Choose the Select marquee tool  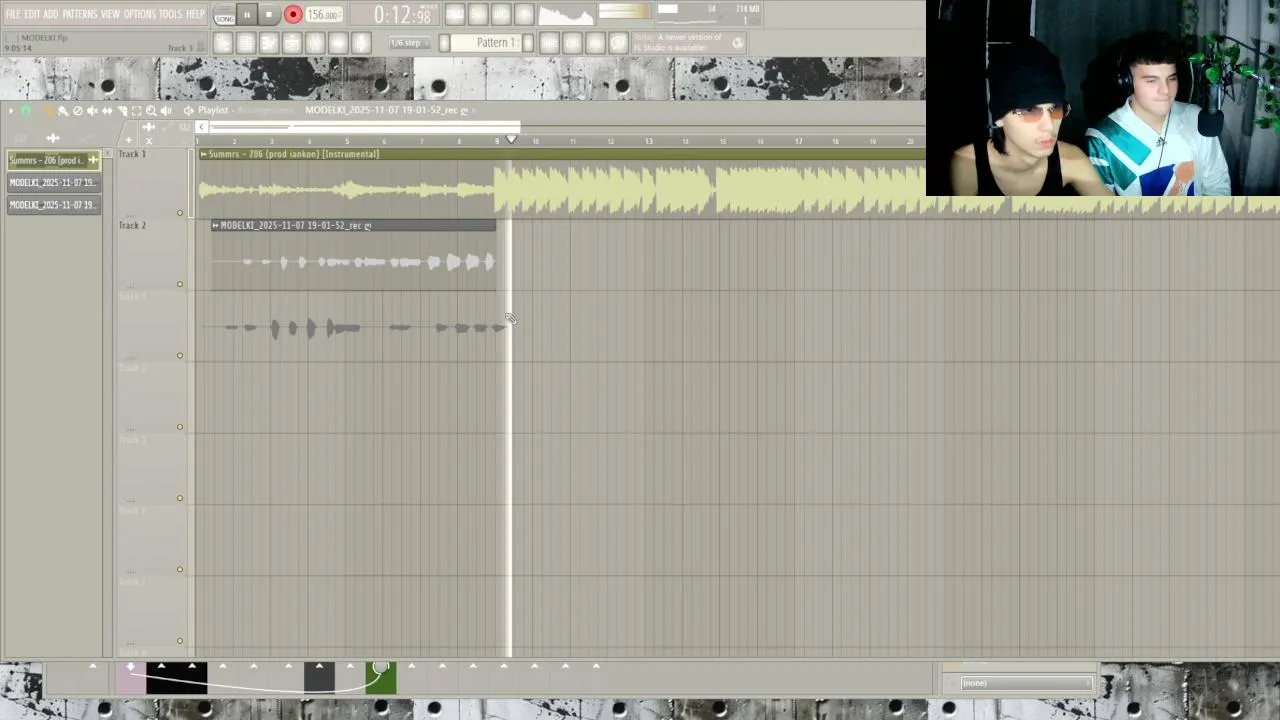(x=136, y=111)
